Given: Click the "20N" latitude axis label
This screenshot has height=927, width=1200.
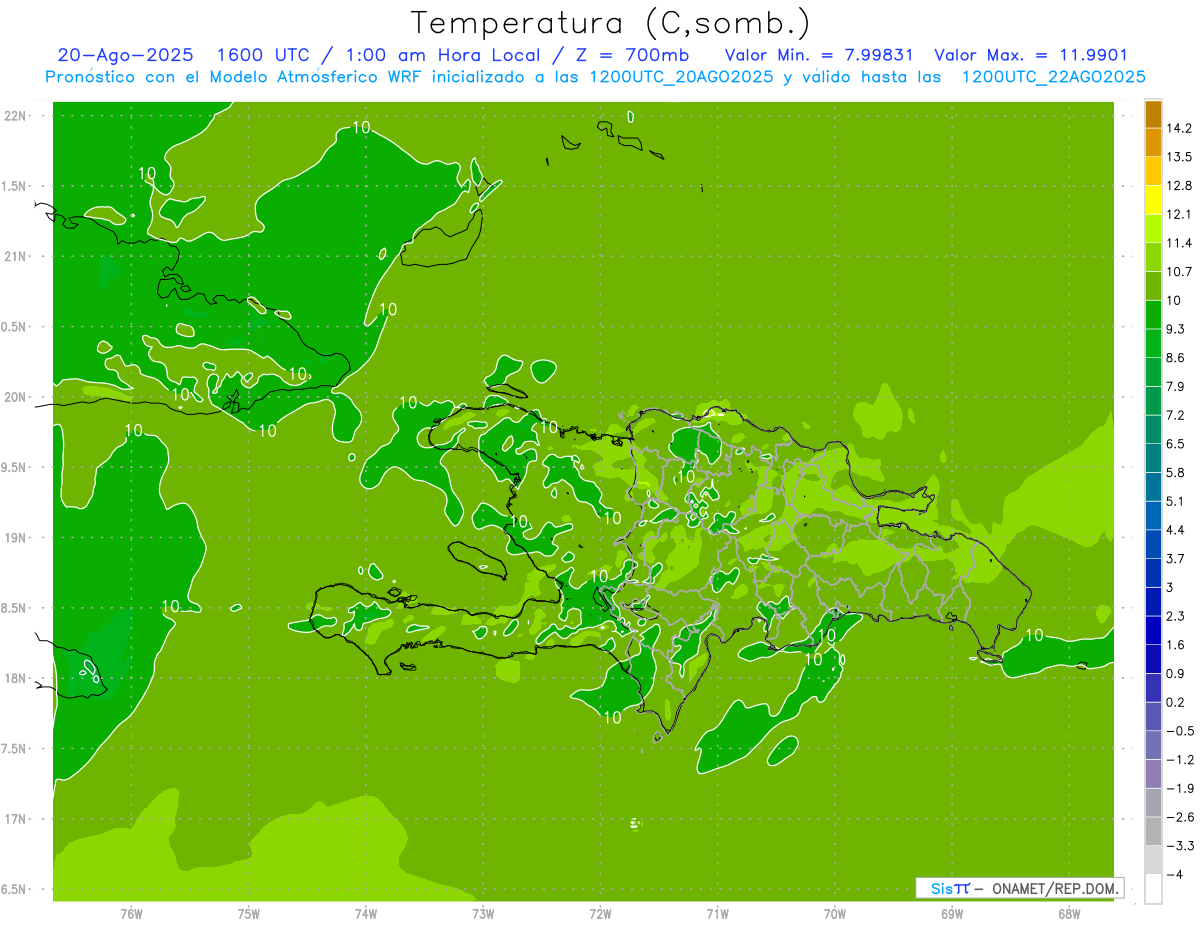Looking at the screenshot, I should point(17,397).
